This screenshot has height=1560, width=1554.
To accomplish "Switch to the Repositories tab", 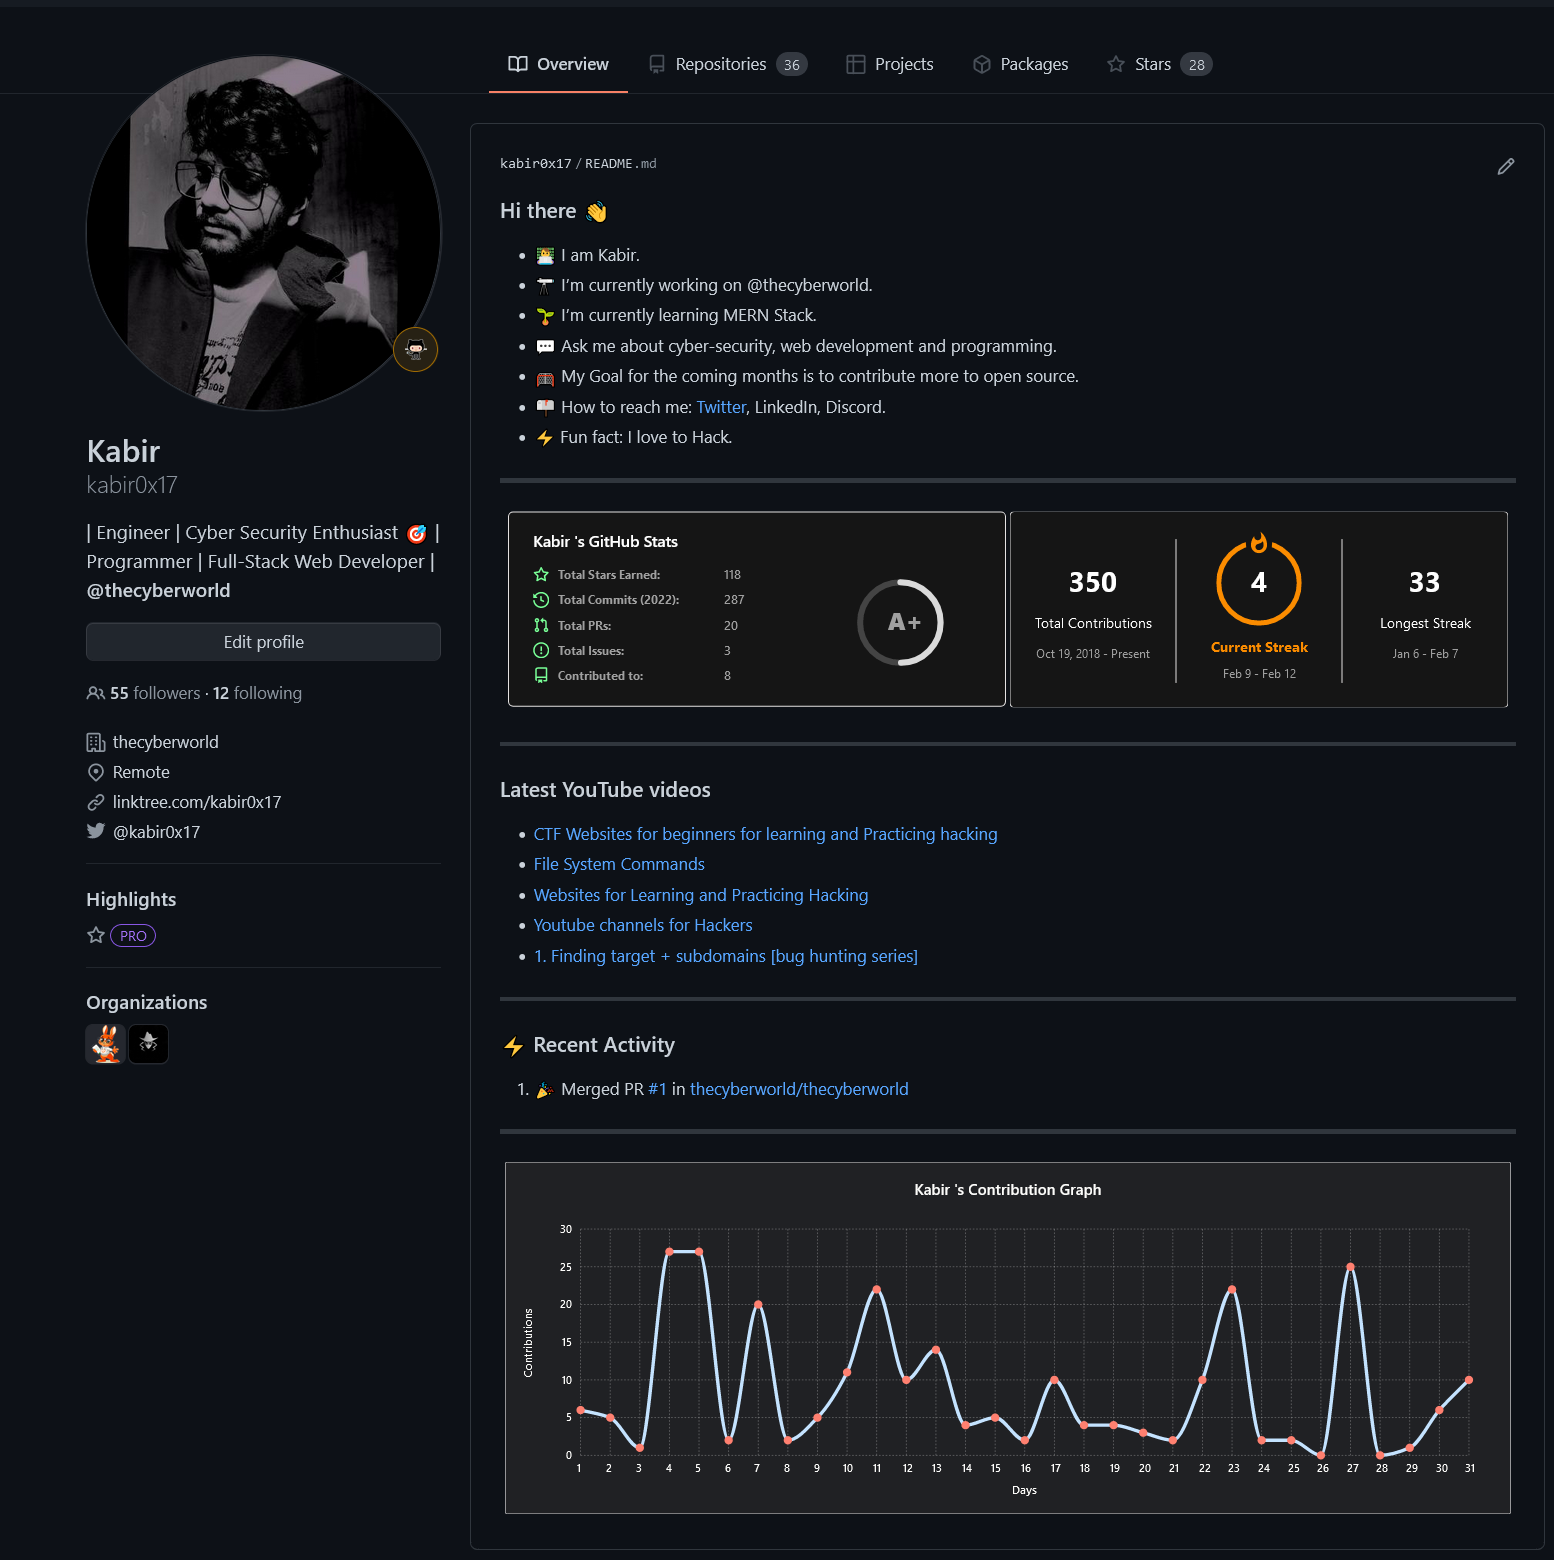I will pos(728,64).
